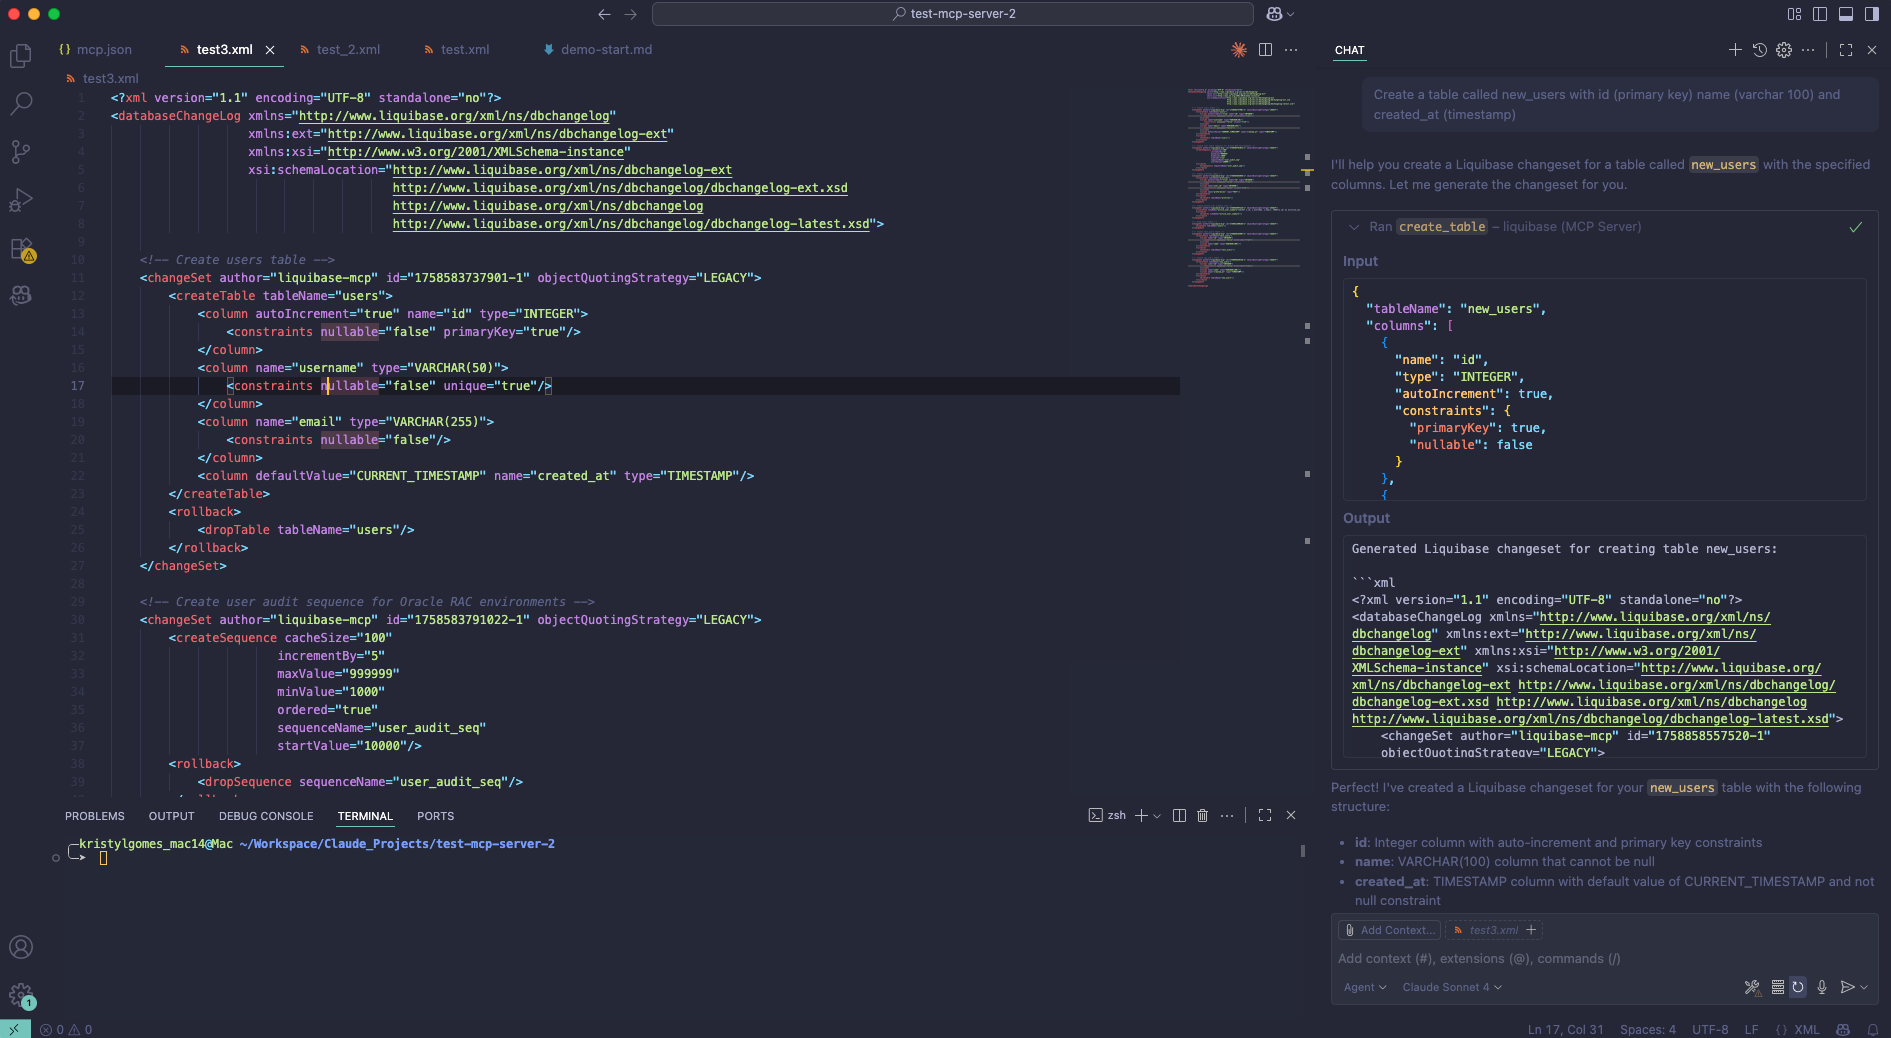Toggle primary side bar layout button
The height and width of the screenshot is (1038, 1891).
pyautogui.click(x=1820, y=14)
